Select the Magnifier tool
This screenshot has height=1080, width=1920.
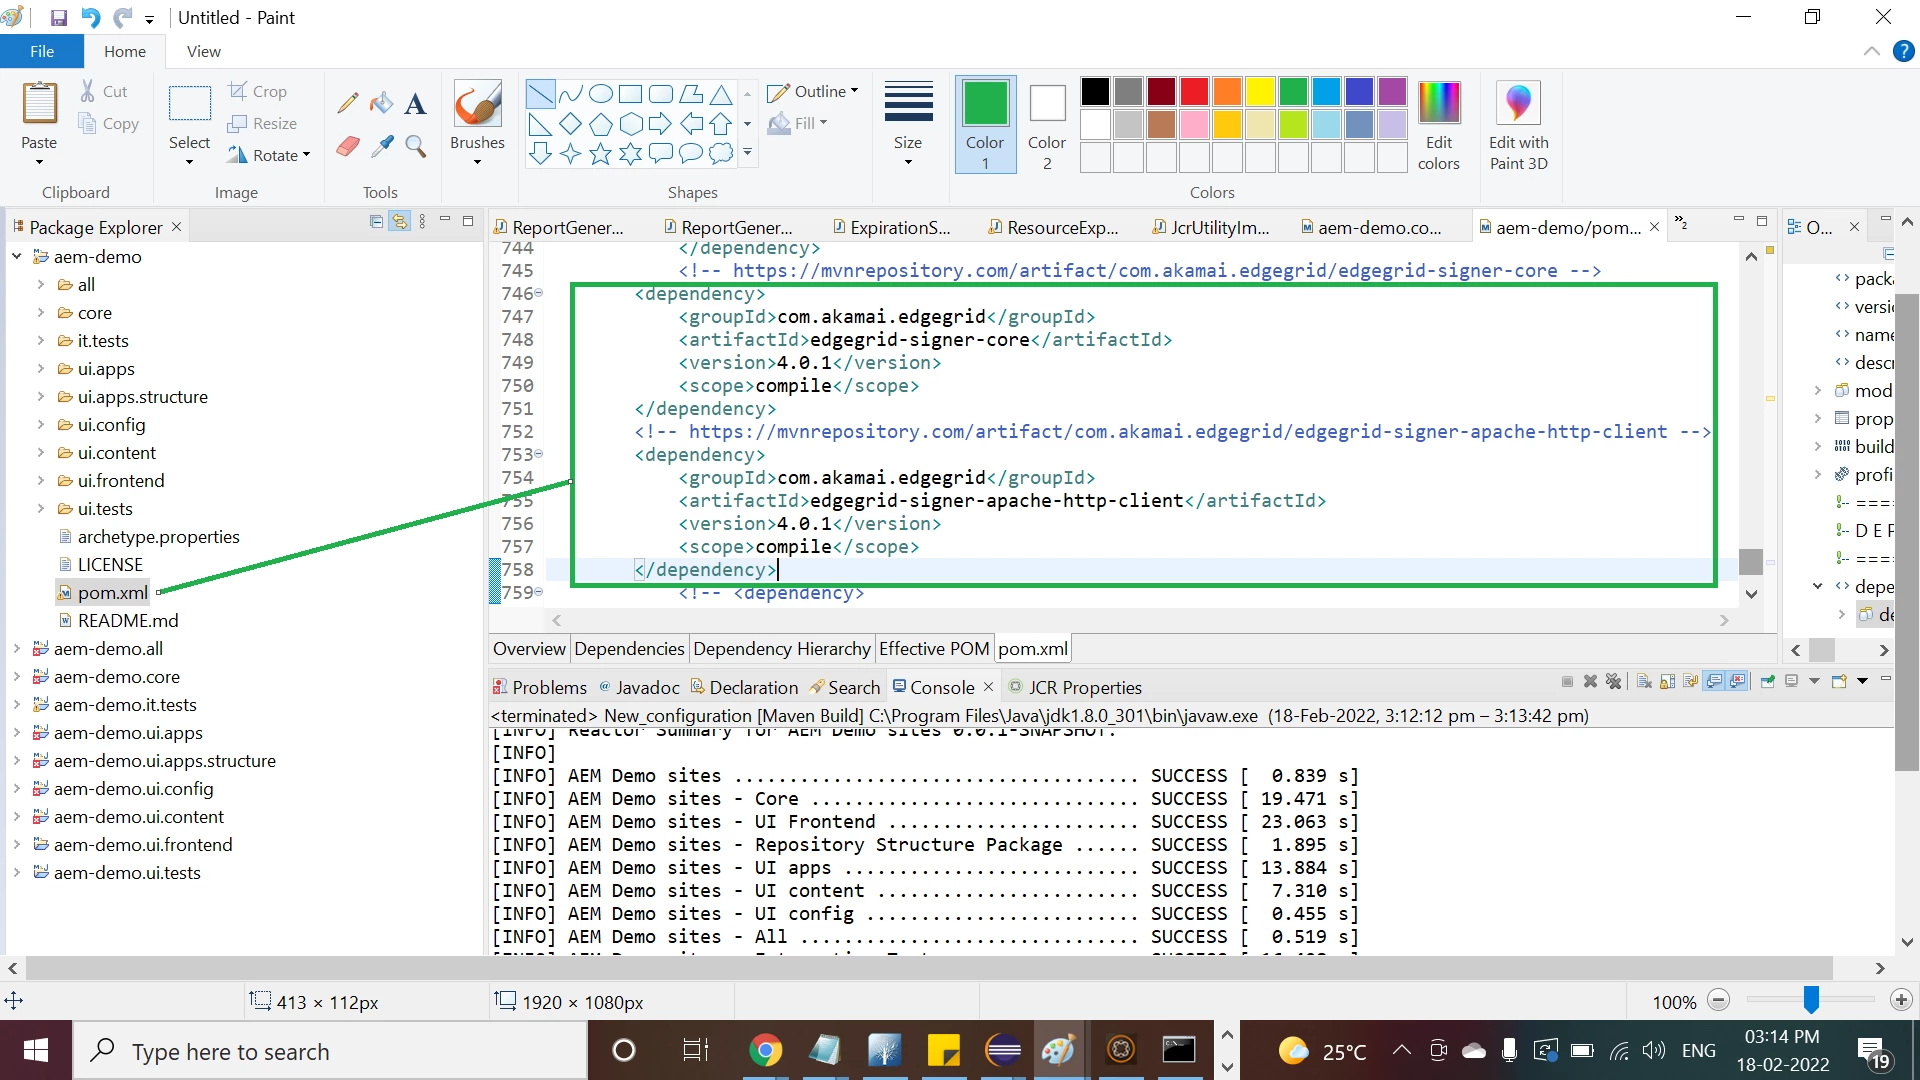coord(415,147)
